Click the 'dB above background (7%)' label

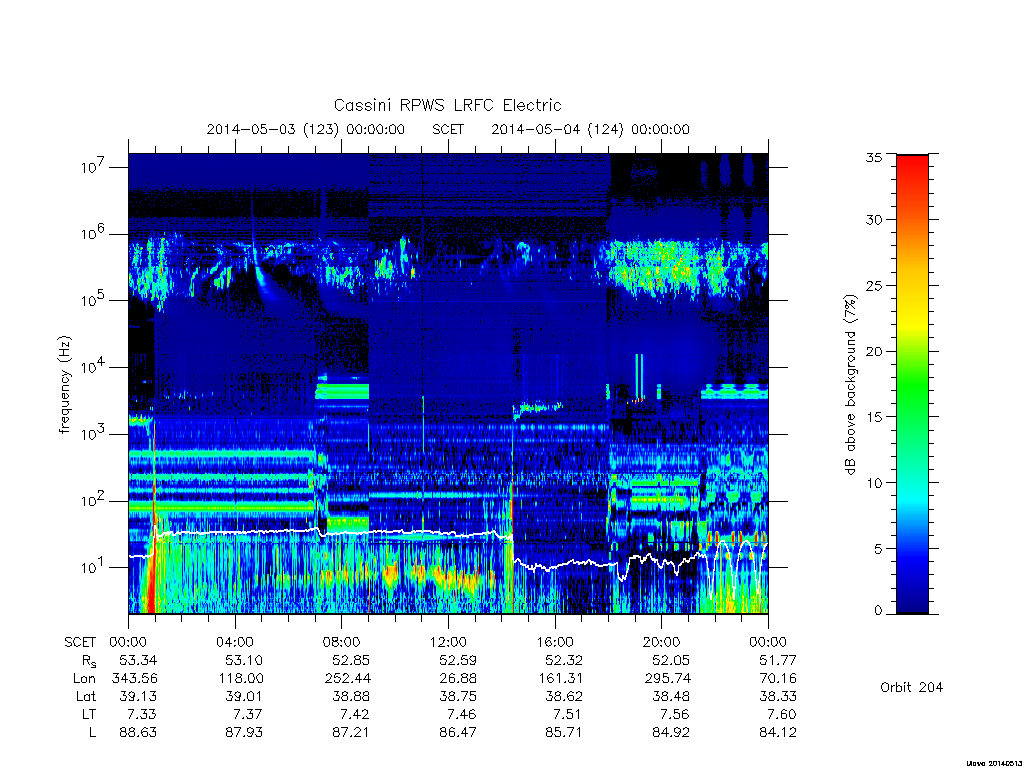click(850, 385)
